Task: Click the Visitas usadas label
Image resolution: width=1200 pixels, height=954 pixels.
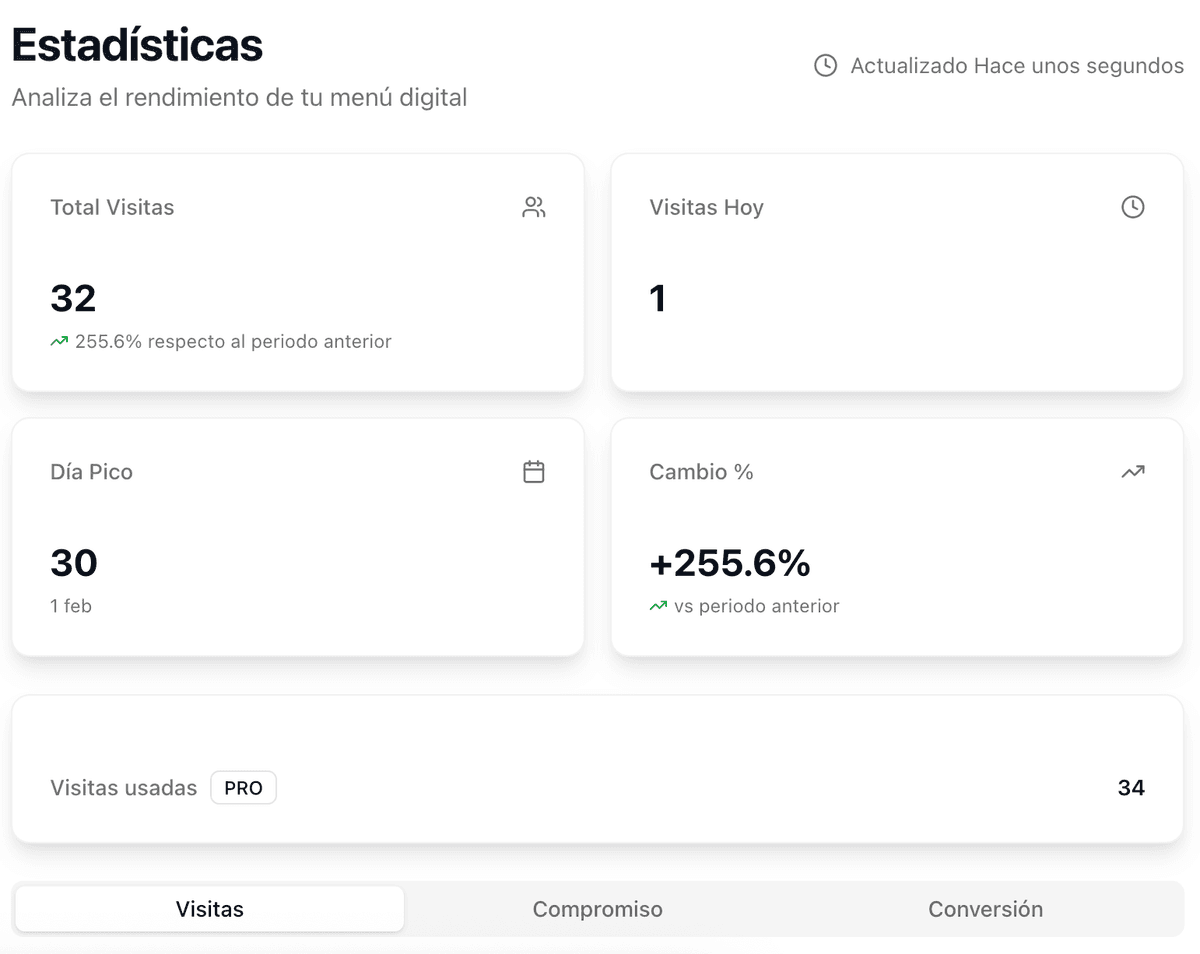Action: pos(124,788)
